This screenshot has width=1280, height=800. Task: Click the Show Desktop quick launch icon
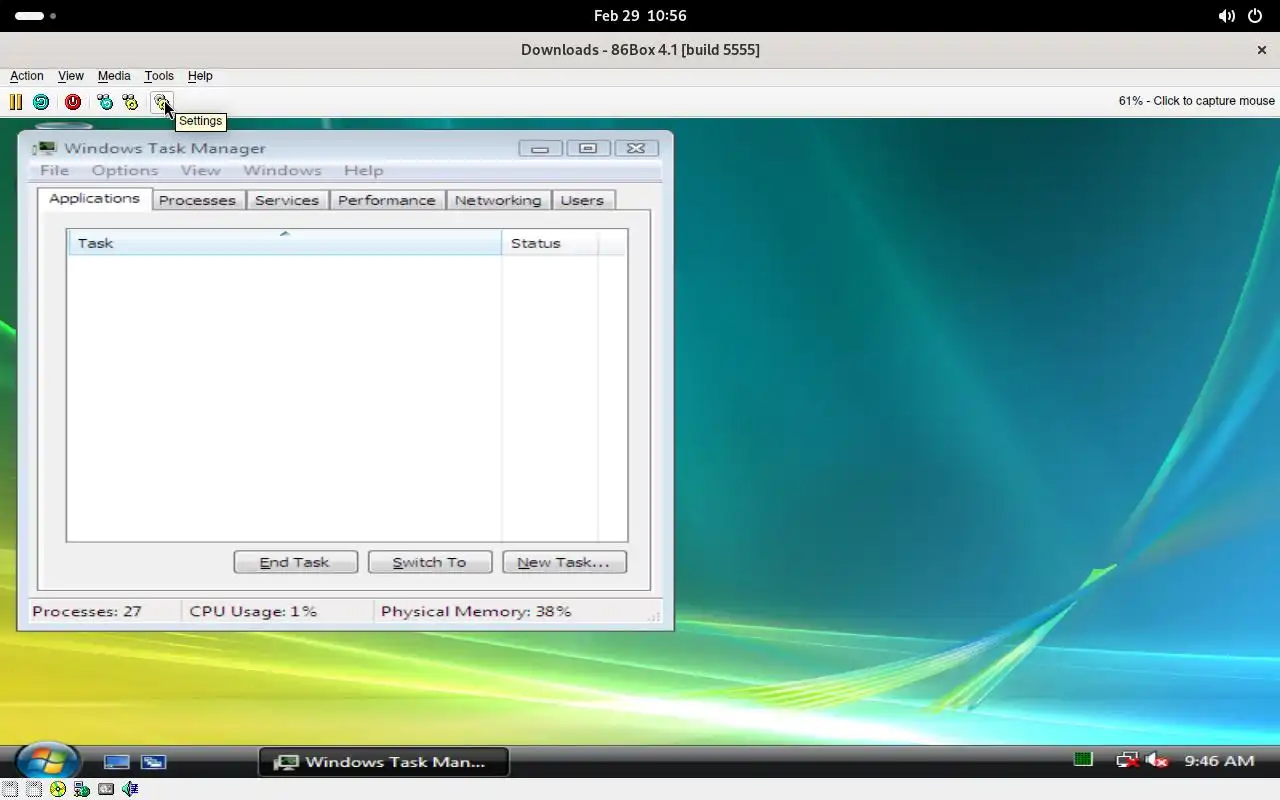click(x=117, y=762)
